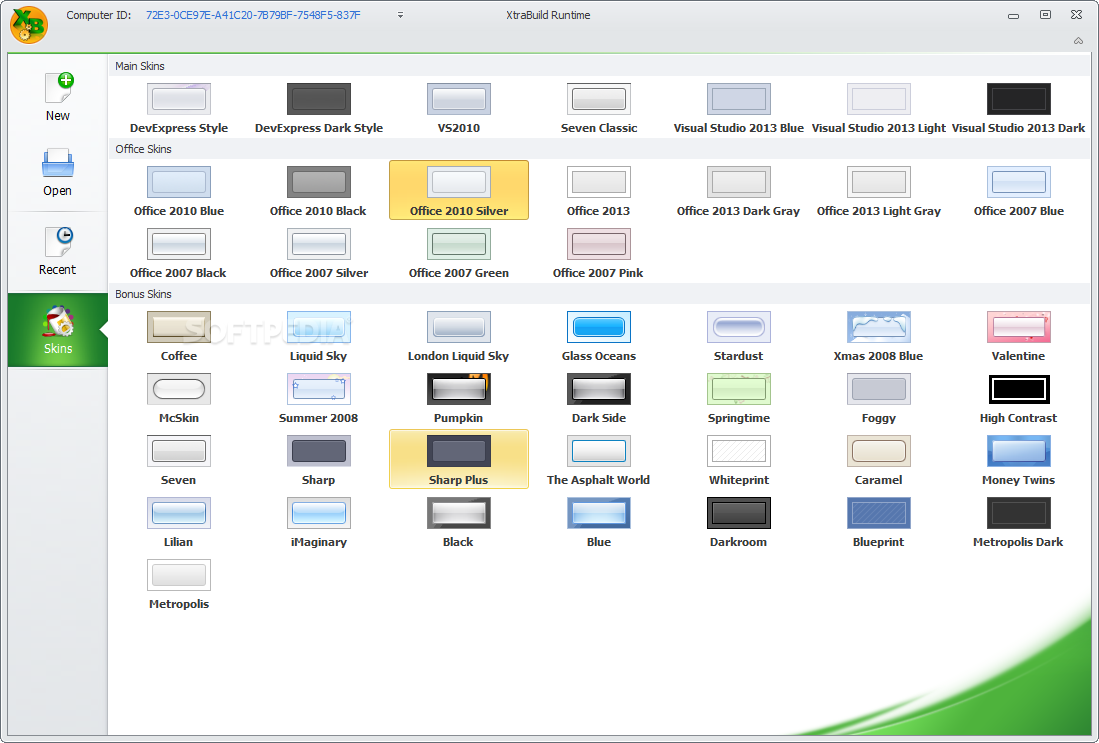Apply the Office 2007 Pink skin

599,253
